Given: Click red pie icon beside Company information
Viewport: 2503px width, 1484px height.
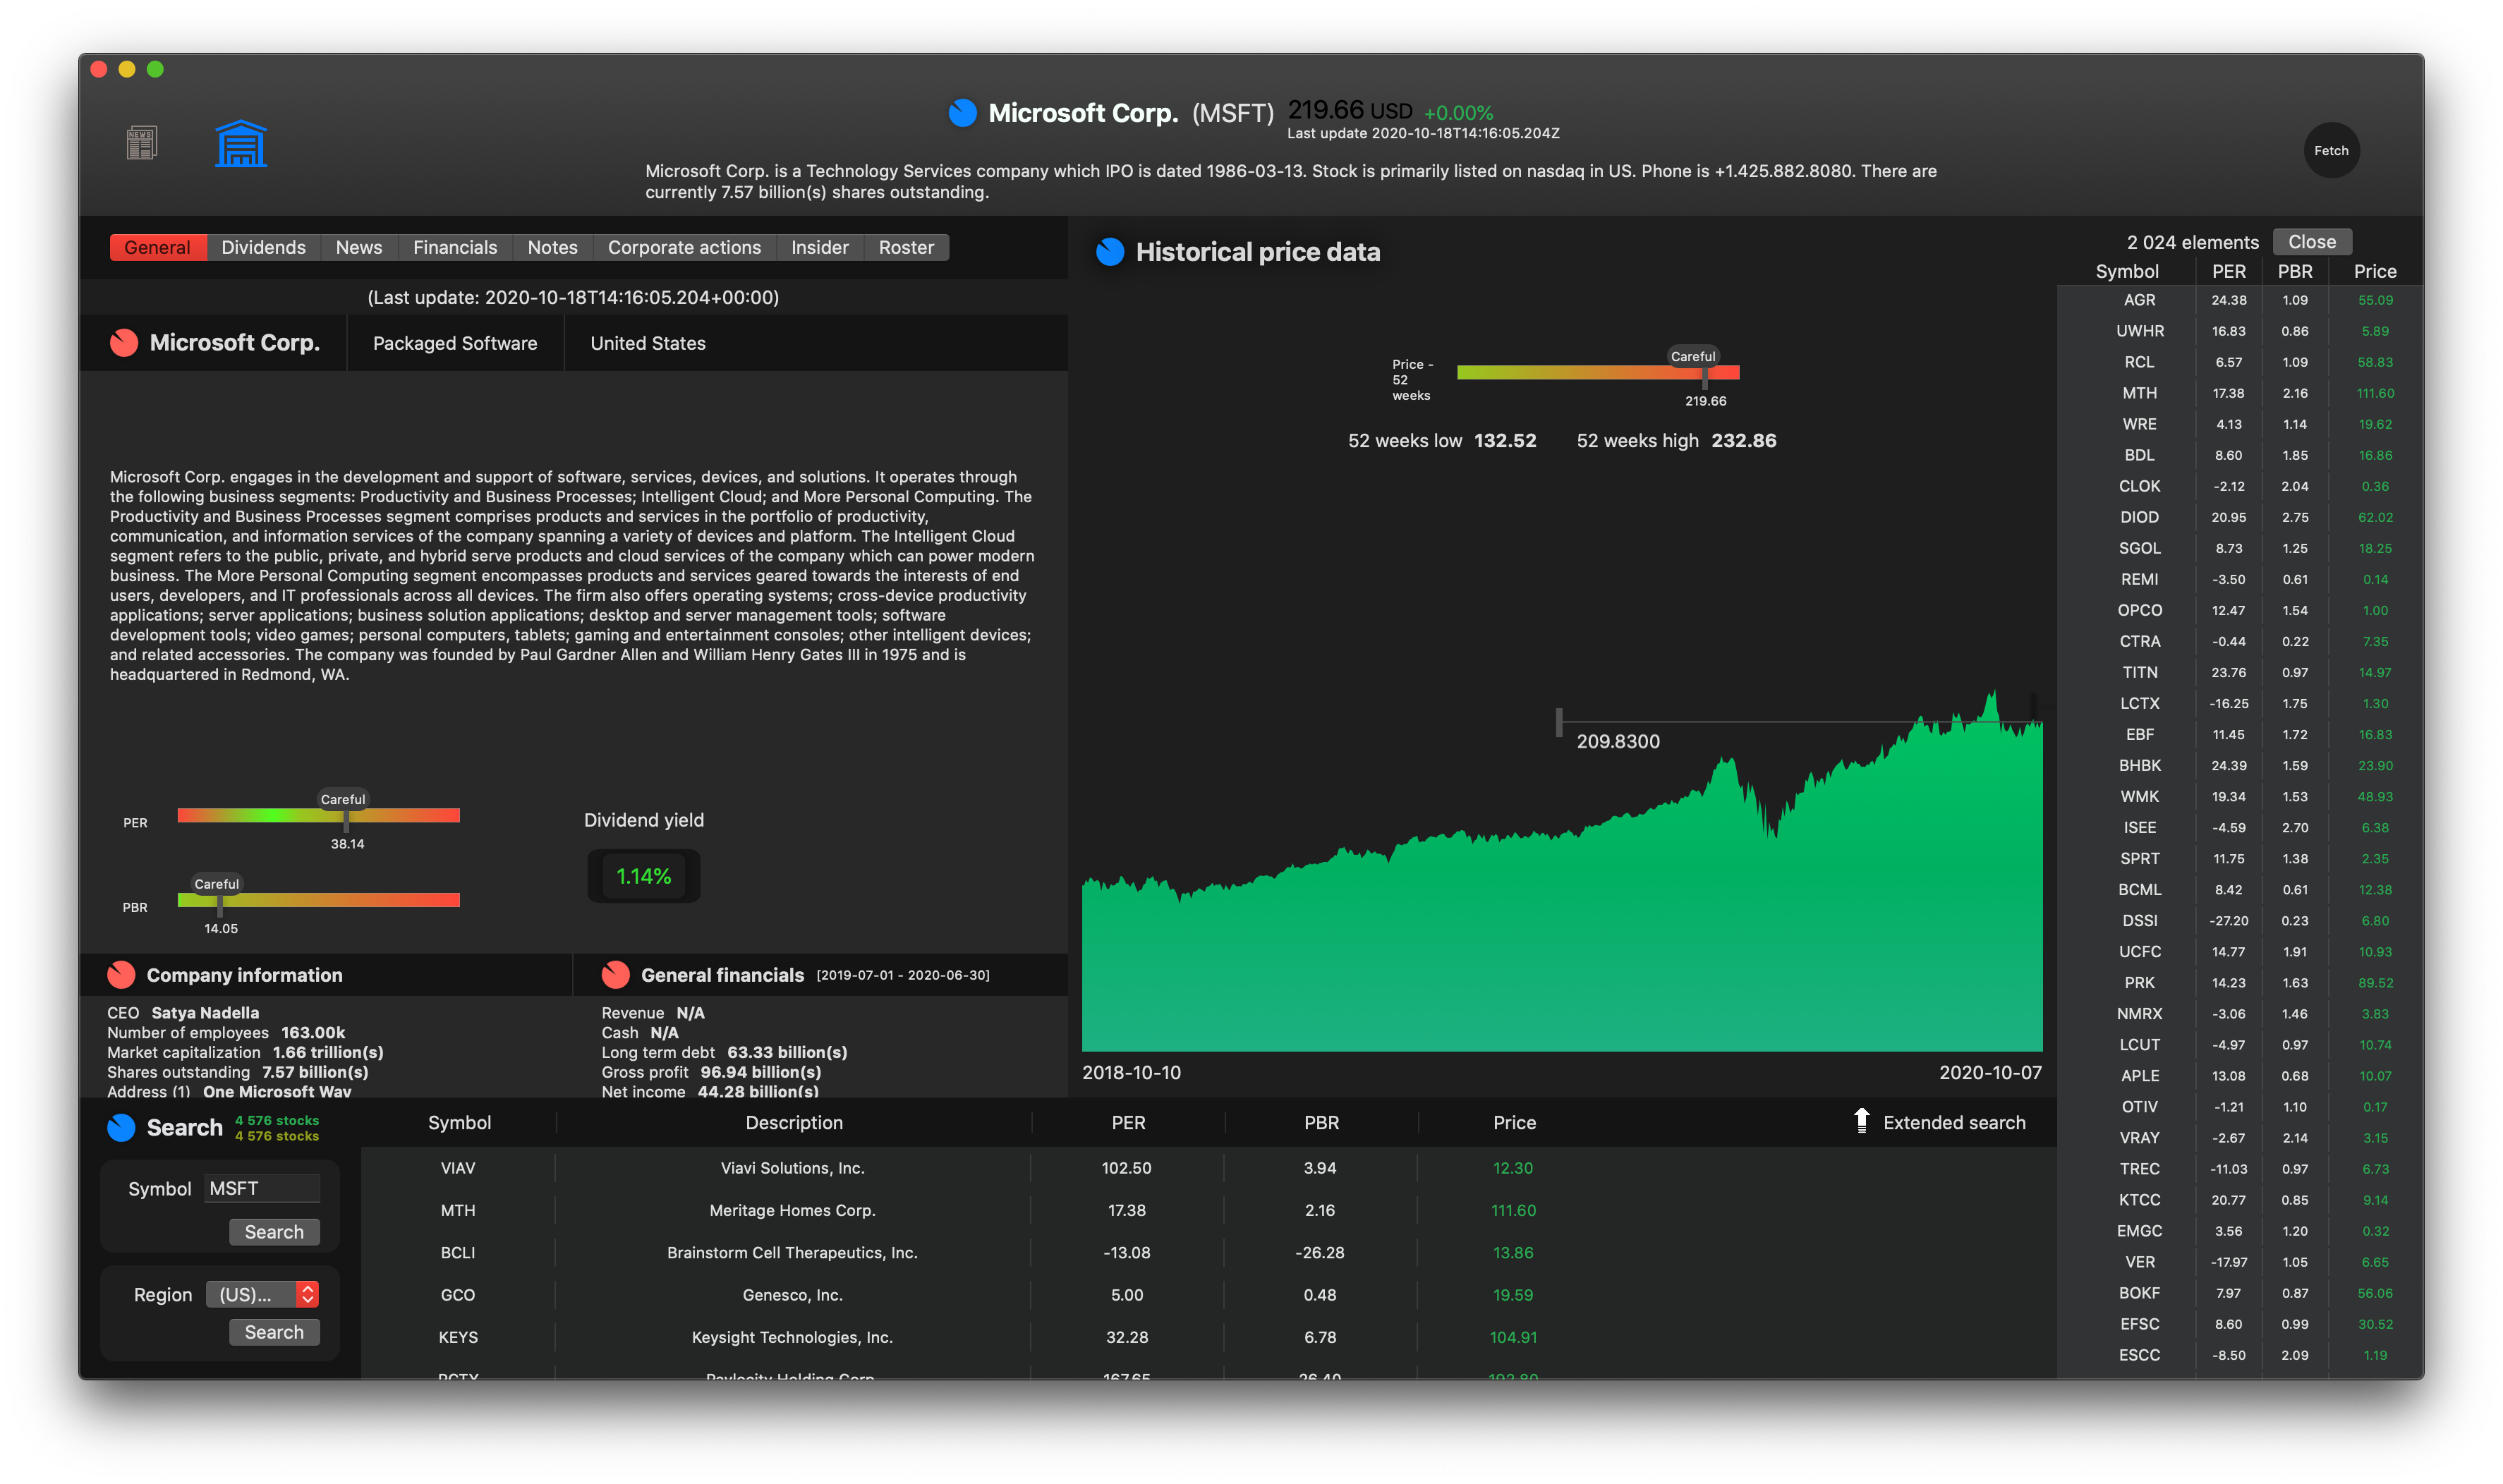Looking at the screenshot, I should (122, 975).
